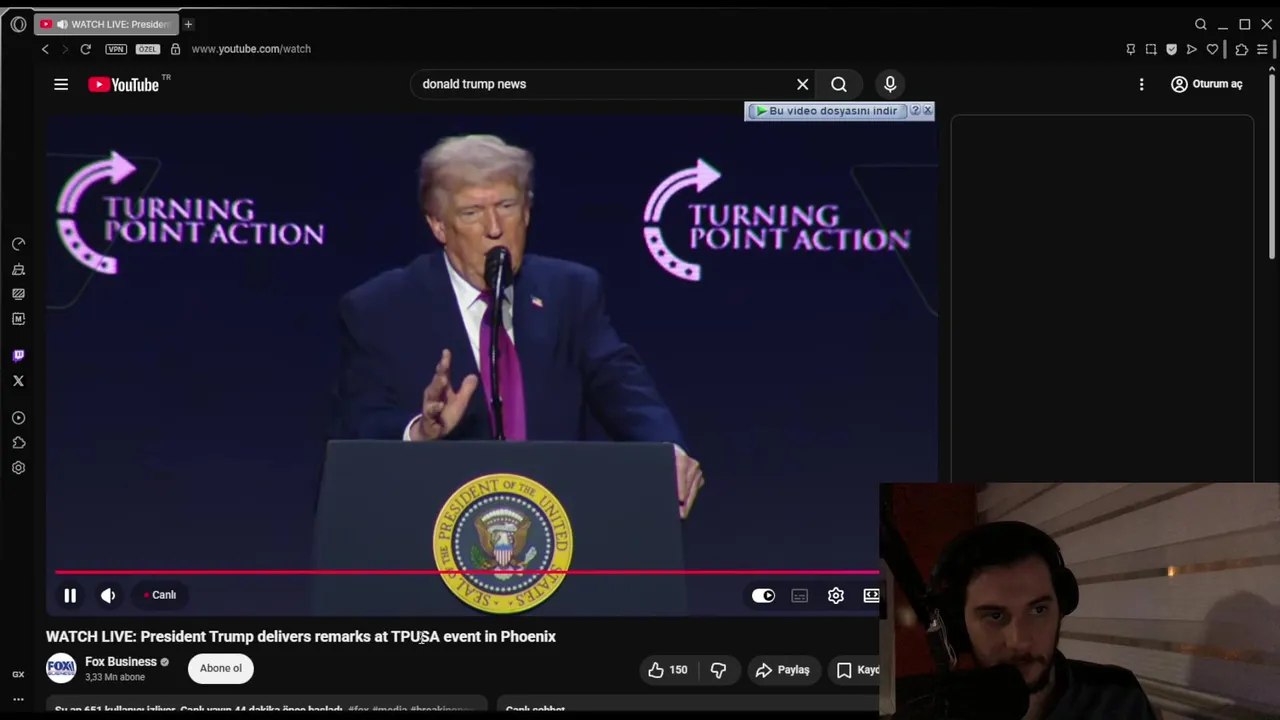The image size is (1280, 720).
Task: Like the video with 150 likes
Action: 668,670
